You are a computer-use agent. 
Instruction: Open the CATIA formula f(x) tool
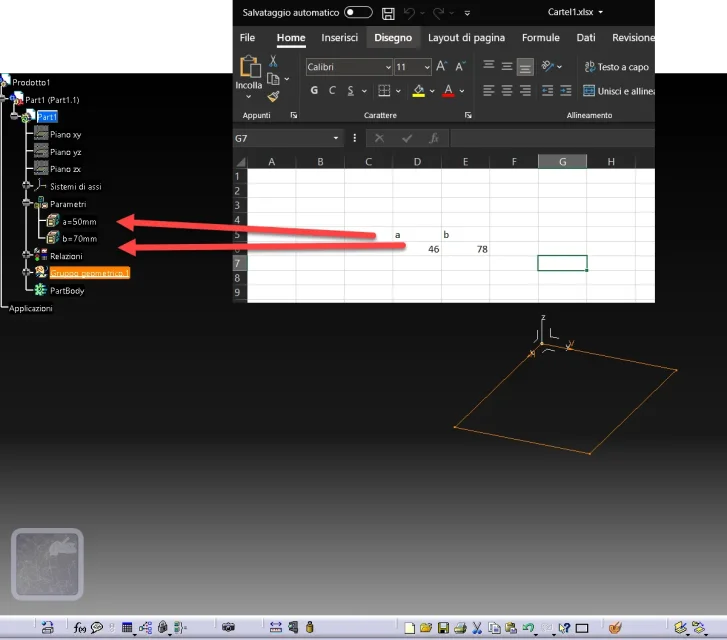80,627
